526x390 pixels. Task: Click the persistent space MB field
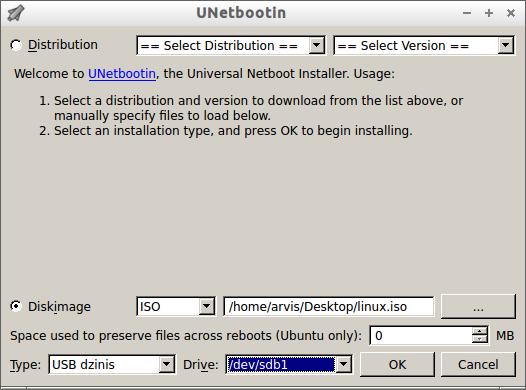click(420, 335)
